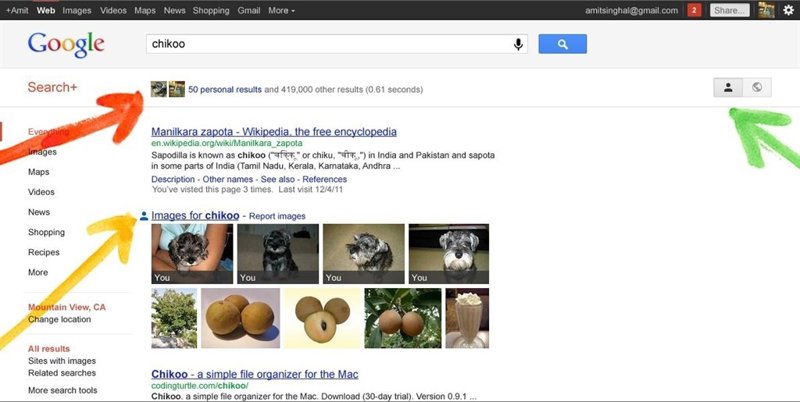The image size is (800, 402).
Task: Expand More search tools in sidebar
Action: [x=62, y=391]
